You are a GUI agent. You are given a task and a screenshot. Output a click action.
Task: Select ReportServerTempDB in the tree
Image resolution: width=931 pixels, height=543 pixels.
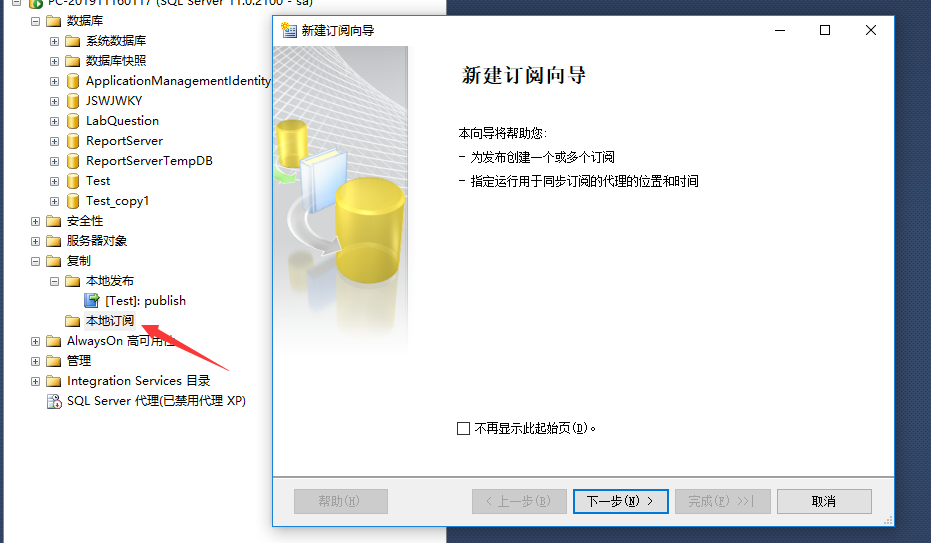(x=149, y=161)
